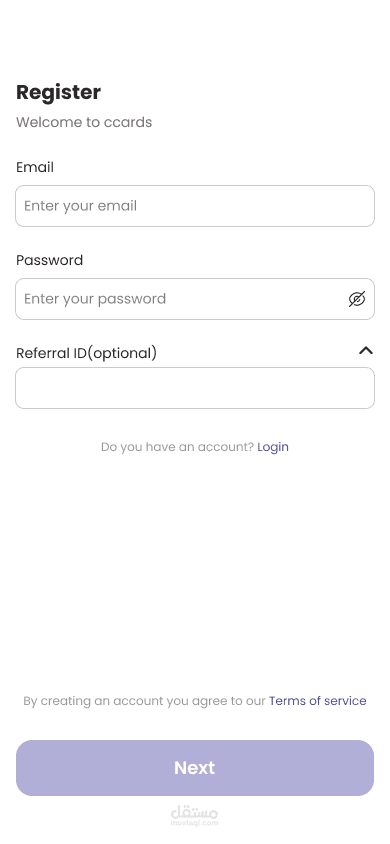Show the typed password via the eye icon

[357, 299]
